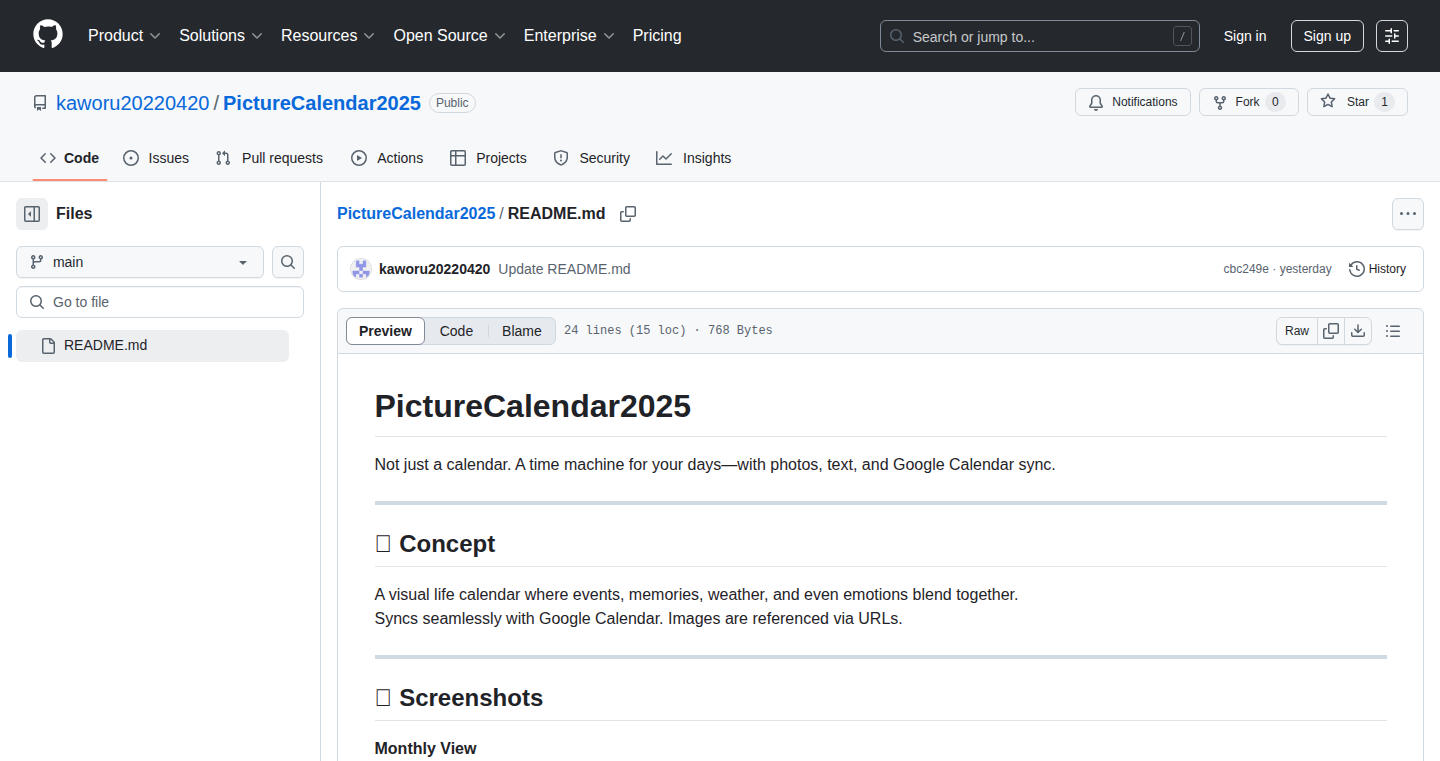1440x761 pixels.
Task: Click the Monthly View text
Action: 426,748
